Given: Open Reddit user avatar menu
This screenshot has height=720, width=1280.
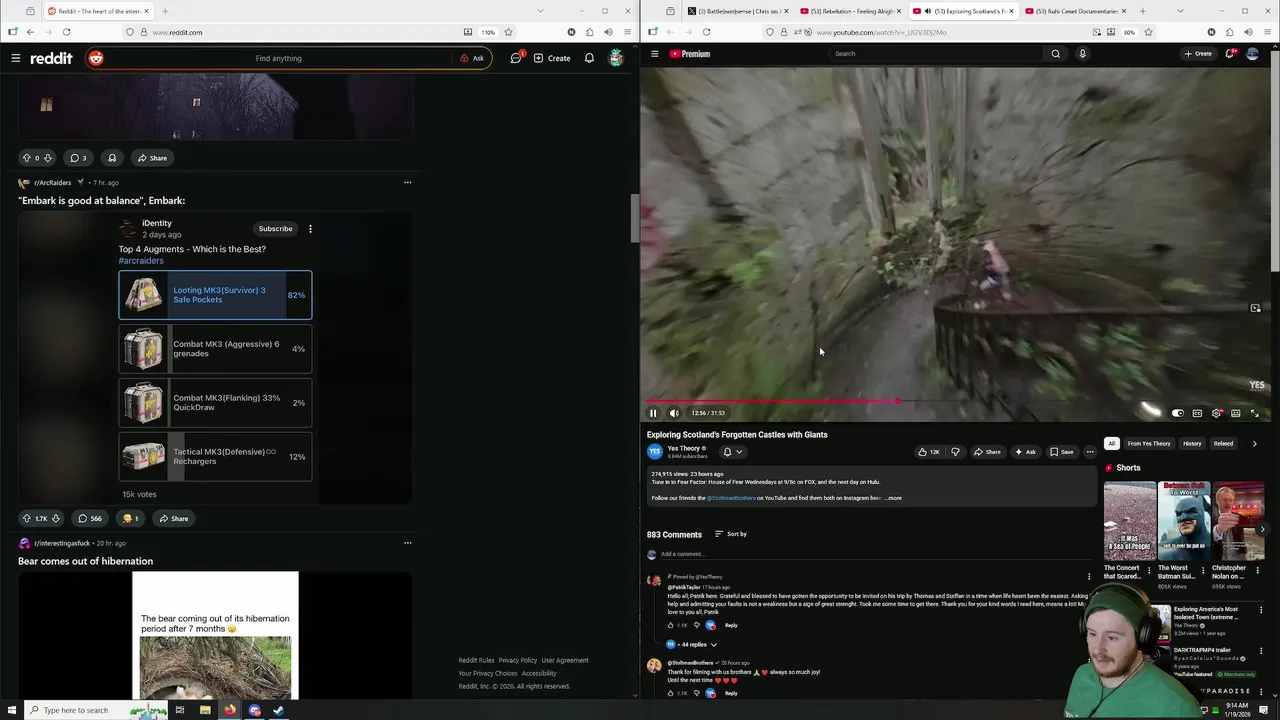Looking at the screenshot, I should pos(616,58).
